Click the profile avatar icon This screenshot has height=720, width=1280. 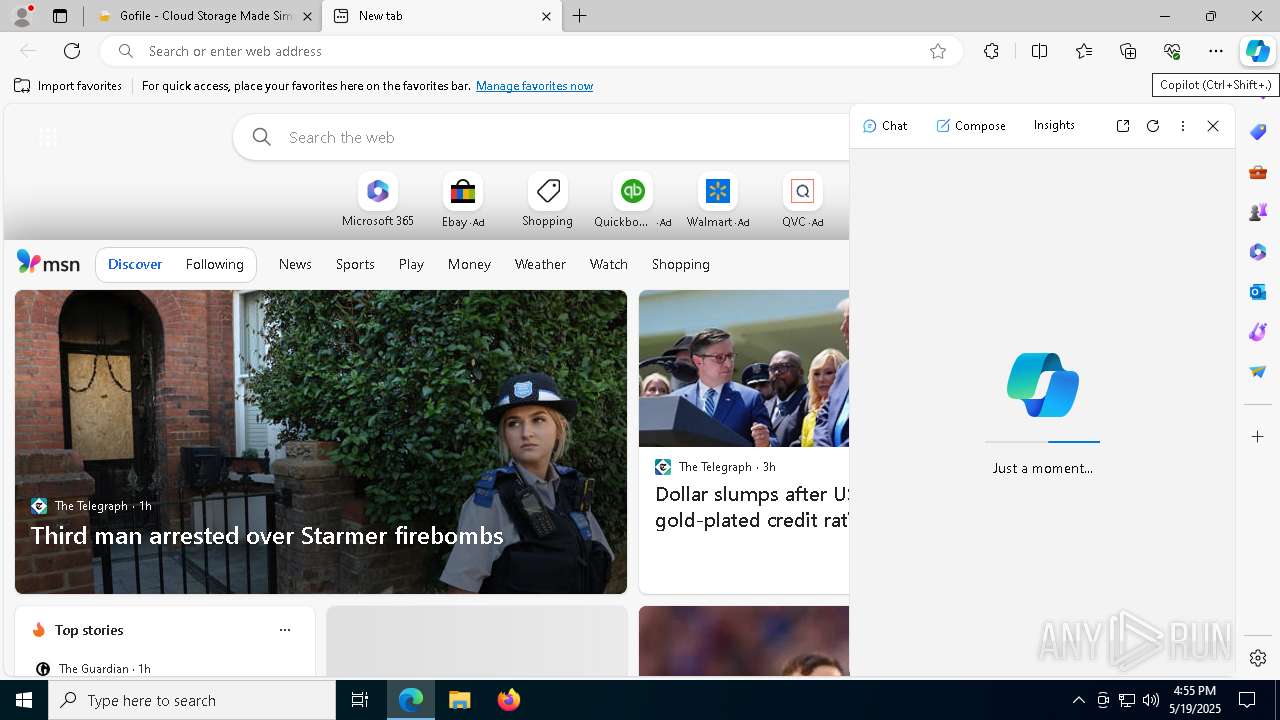[22, 15]
